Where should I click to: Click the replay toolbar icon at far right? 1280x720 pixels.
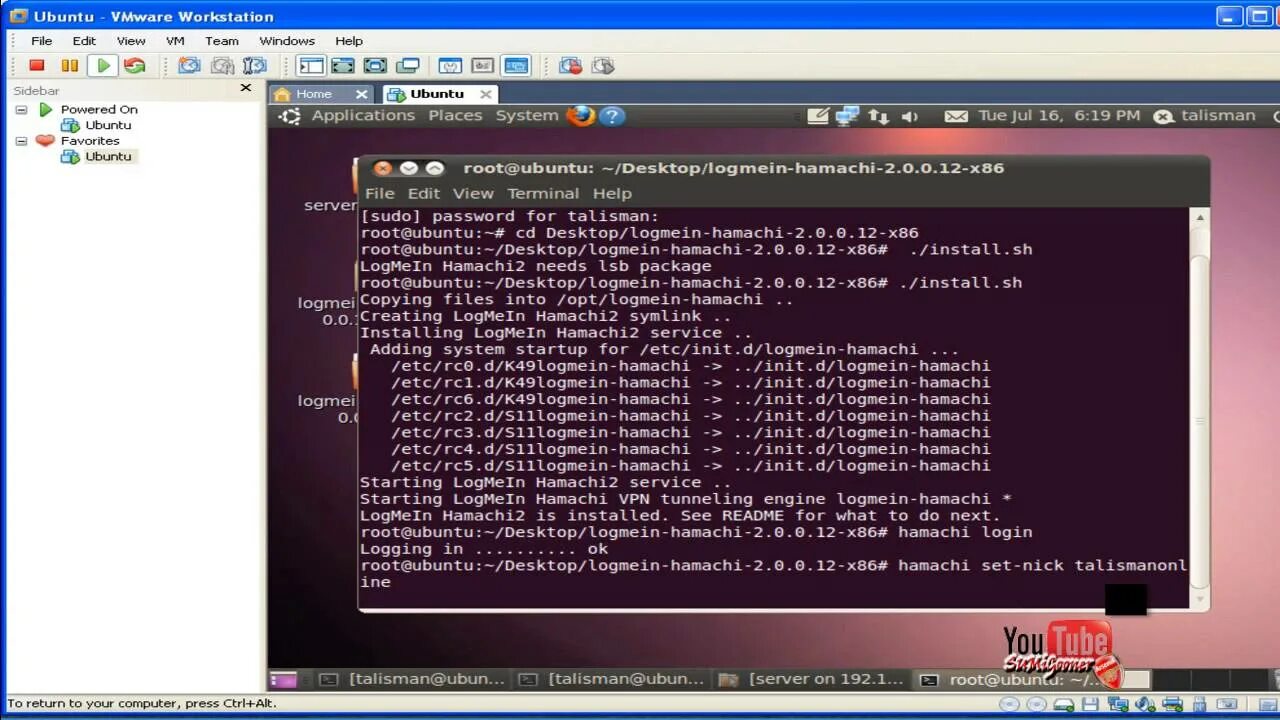(603, 66)
